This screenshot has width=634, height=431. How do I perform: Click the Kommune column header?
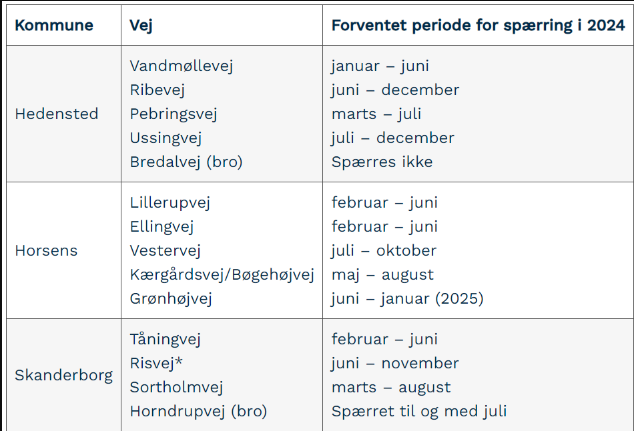(54, 24)
